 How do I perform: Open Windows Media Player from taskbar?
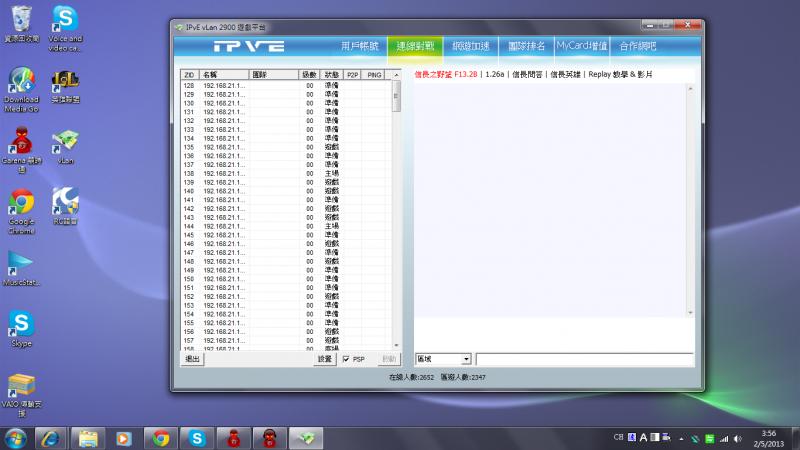(123, 438)
